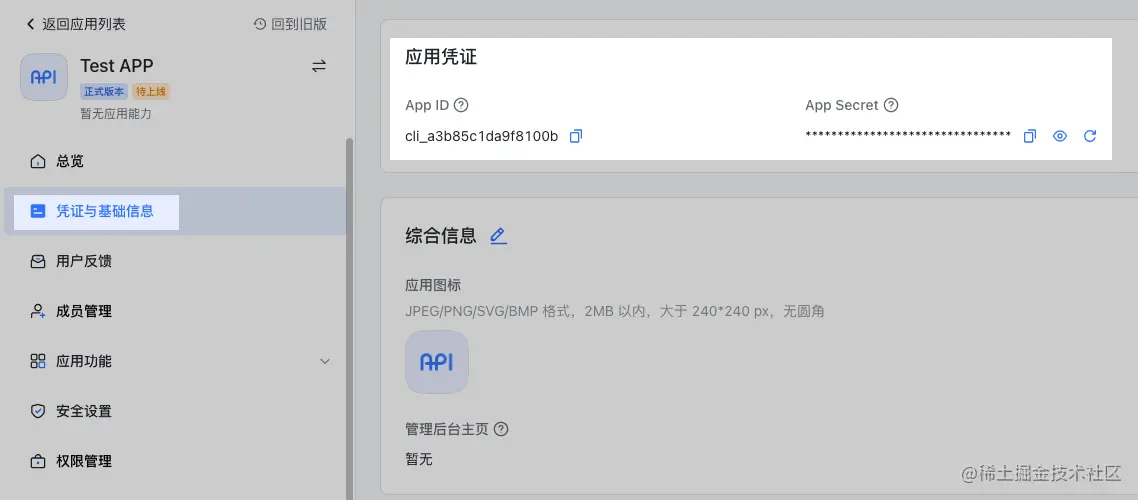The image size is (1138, 500).
Task: Edit 综合信息 with the pencil icon
Action: (x=498, y=235)
